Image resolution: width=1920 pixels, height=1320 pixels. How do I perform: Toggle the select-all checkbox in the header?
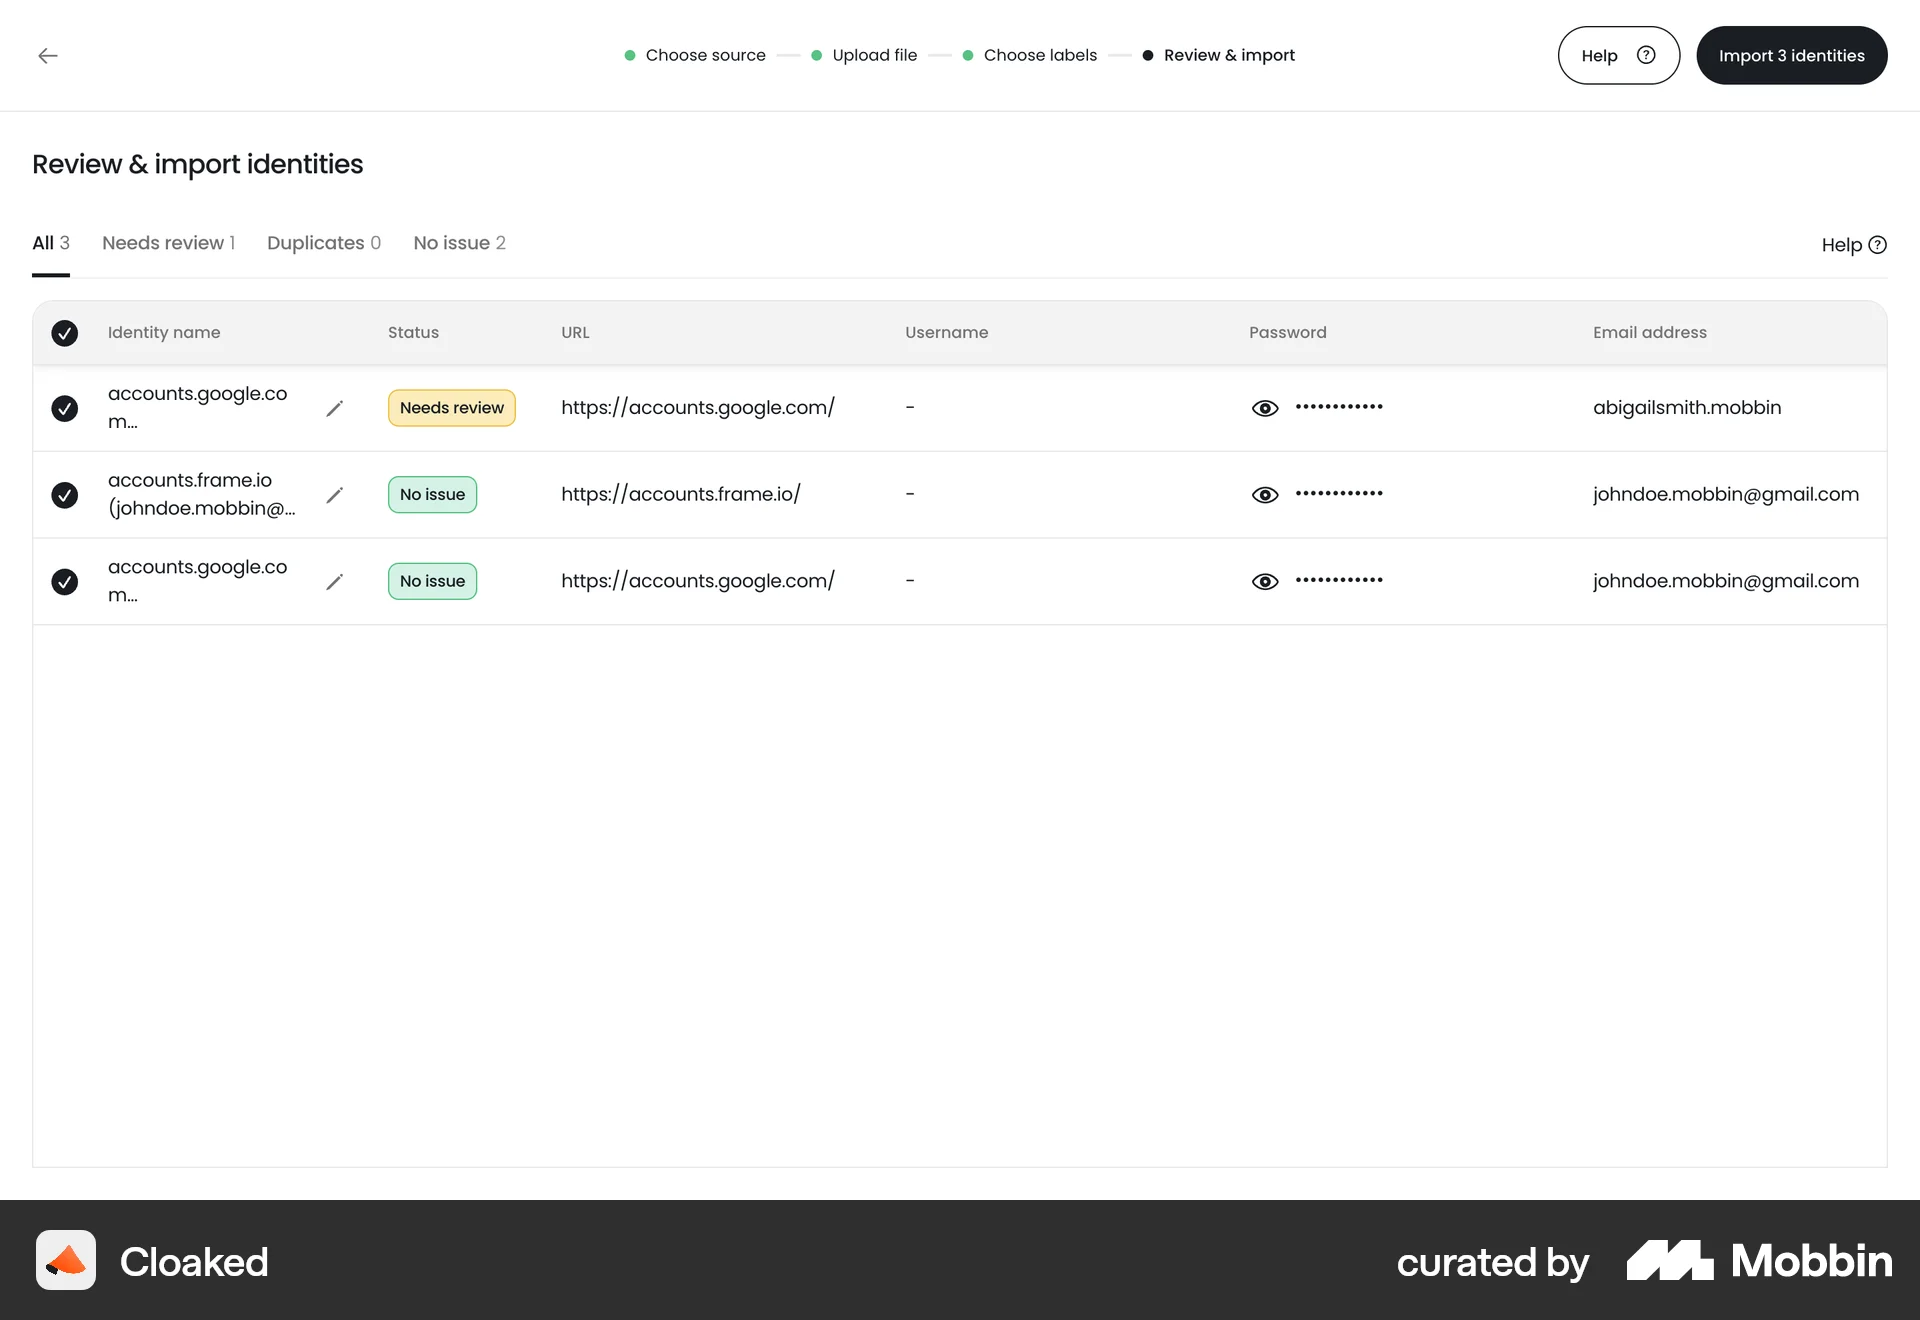pyautogui.click(x=65, y=333)
